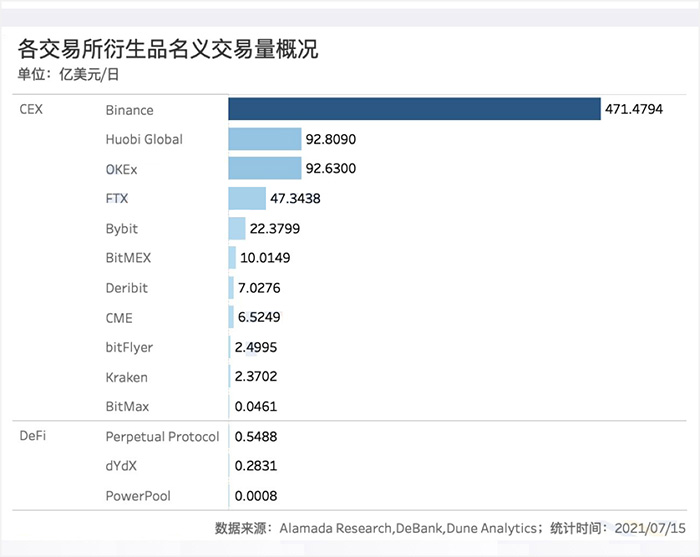Click the value 7.0276
Screen dimensions: 700x557
coord(259,288)
